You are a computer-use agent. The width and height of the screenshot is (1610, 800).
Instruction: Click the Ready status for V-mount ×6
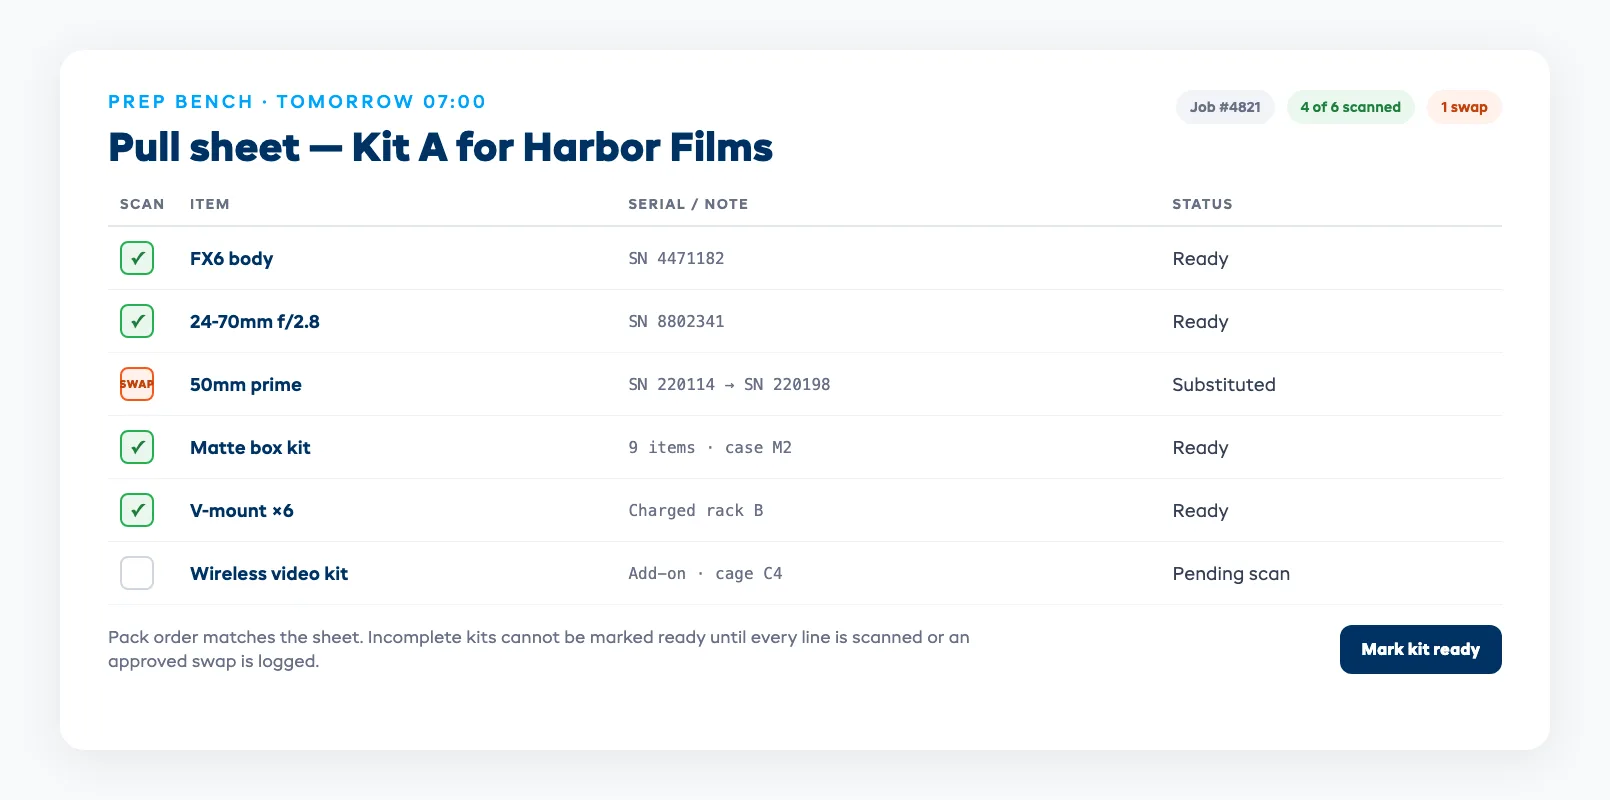point(1200,510)
